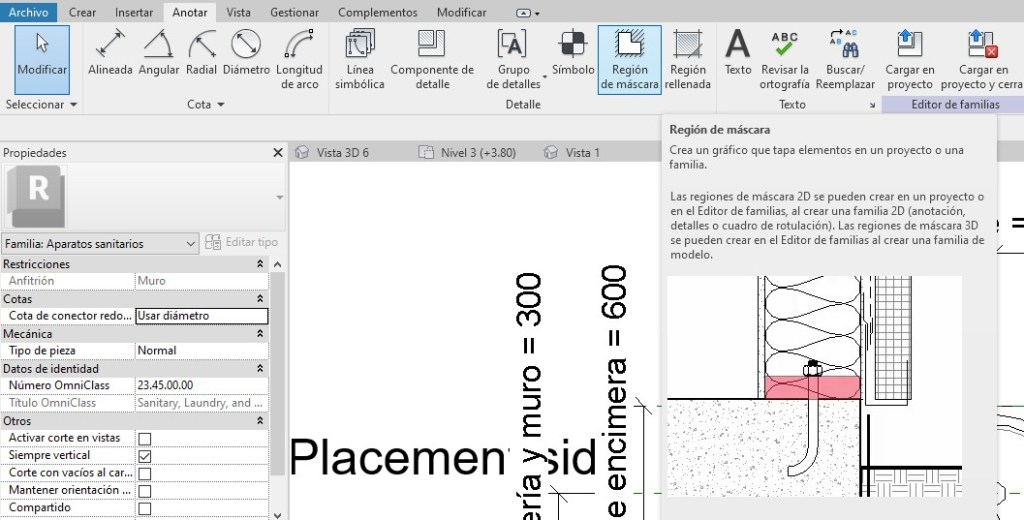Open the Familia: Aparatos sanitarios dropdown
Screen dimensions: 1024x520
coord(100,243)
